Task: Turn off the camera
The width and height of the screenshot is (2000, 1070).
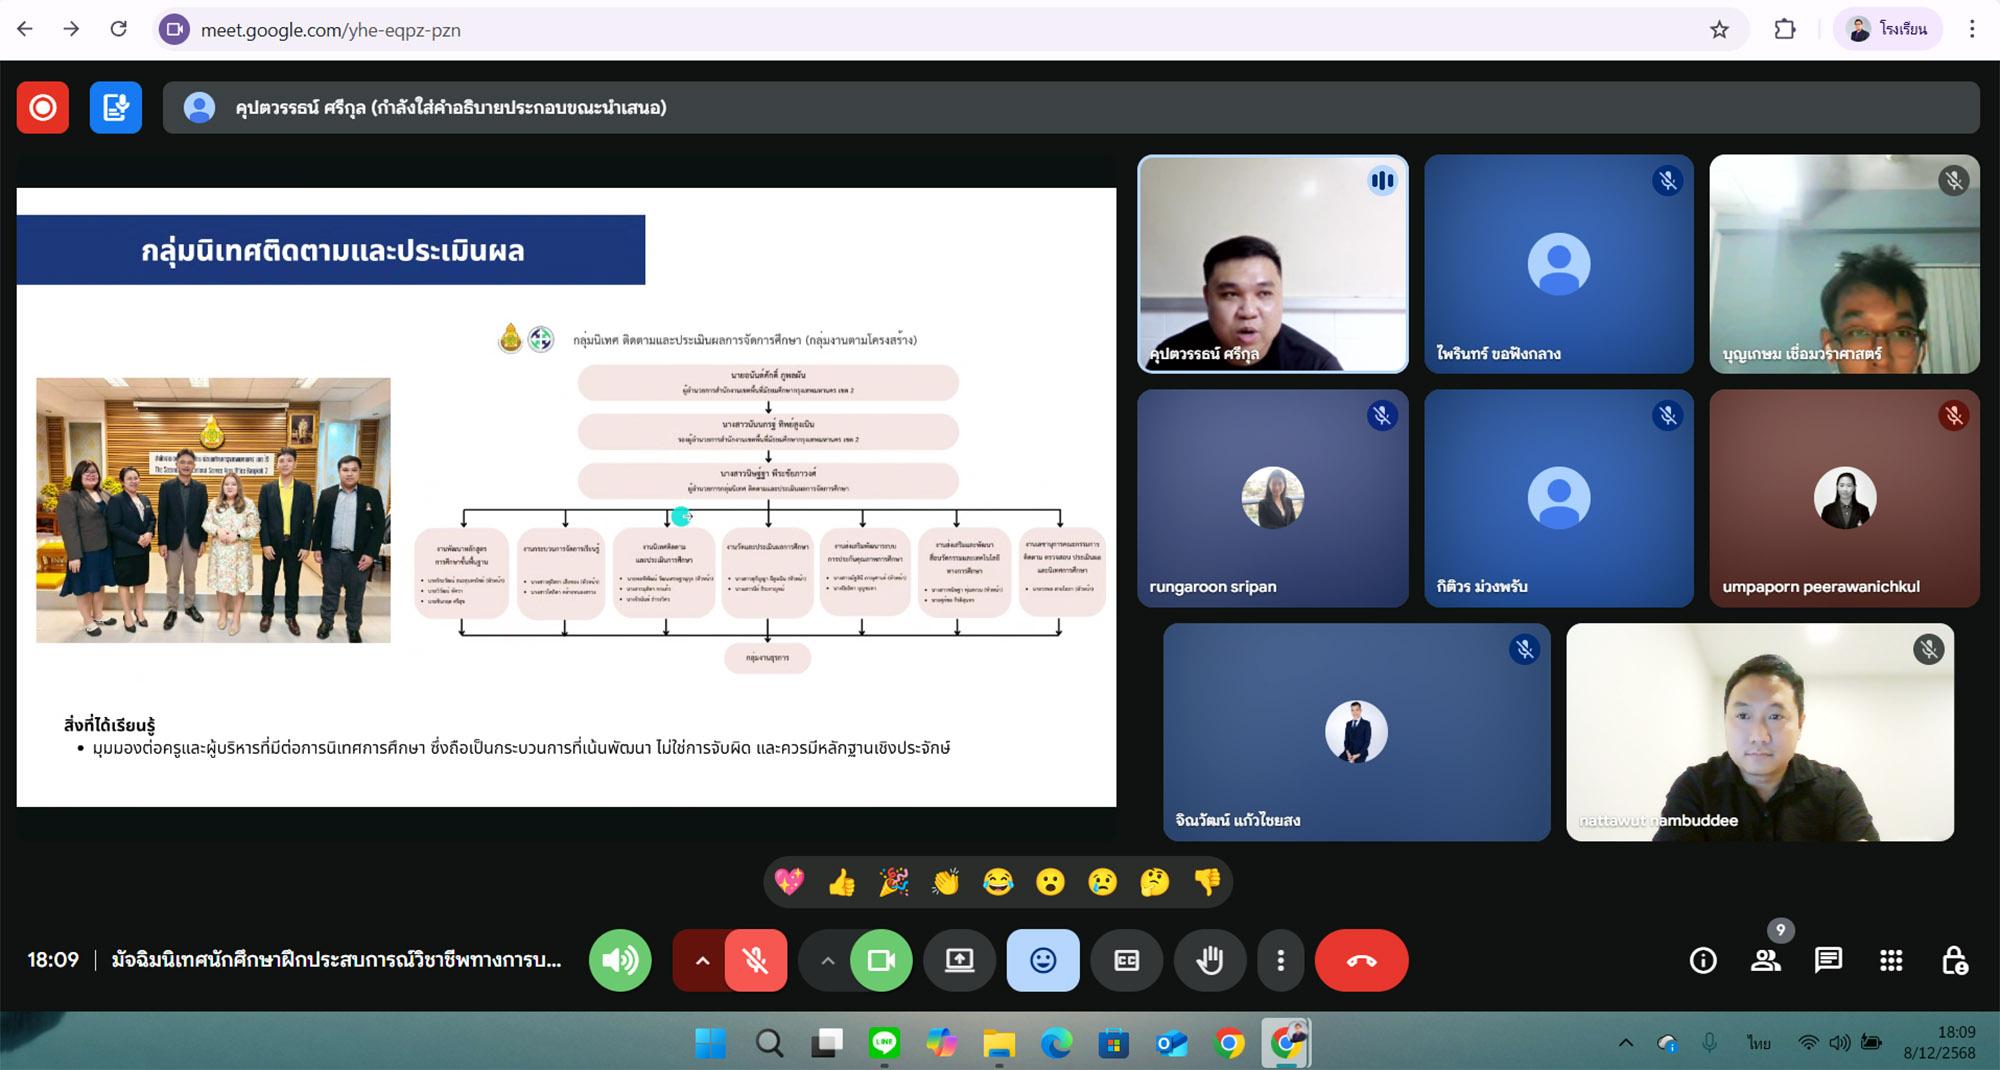Action: pos(881,960)
